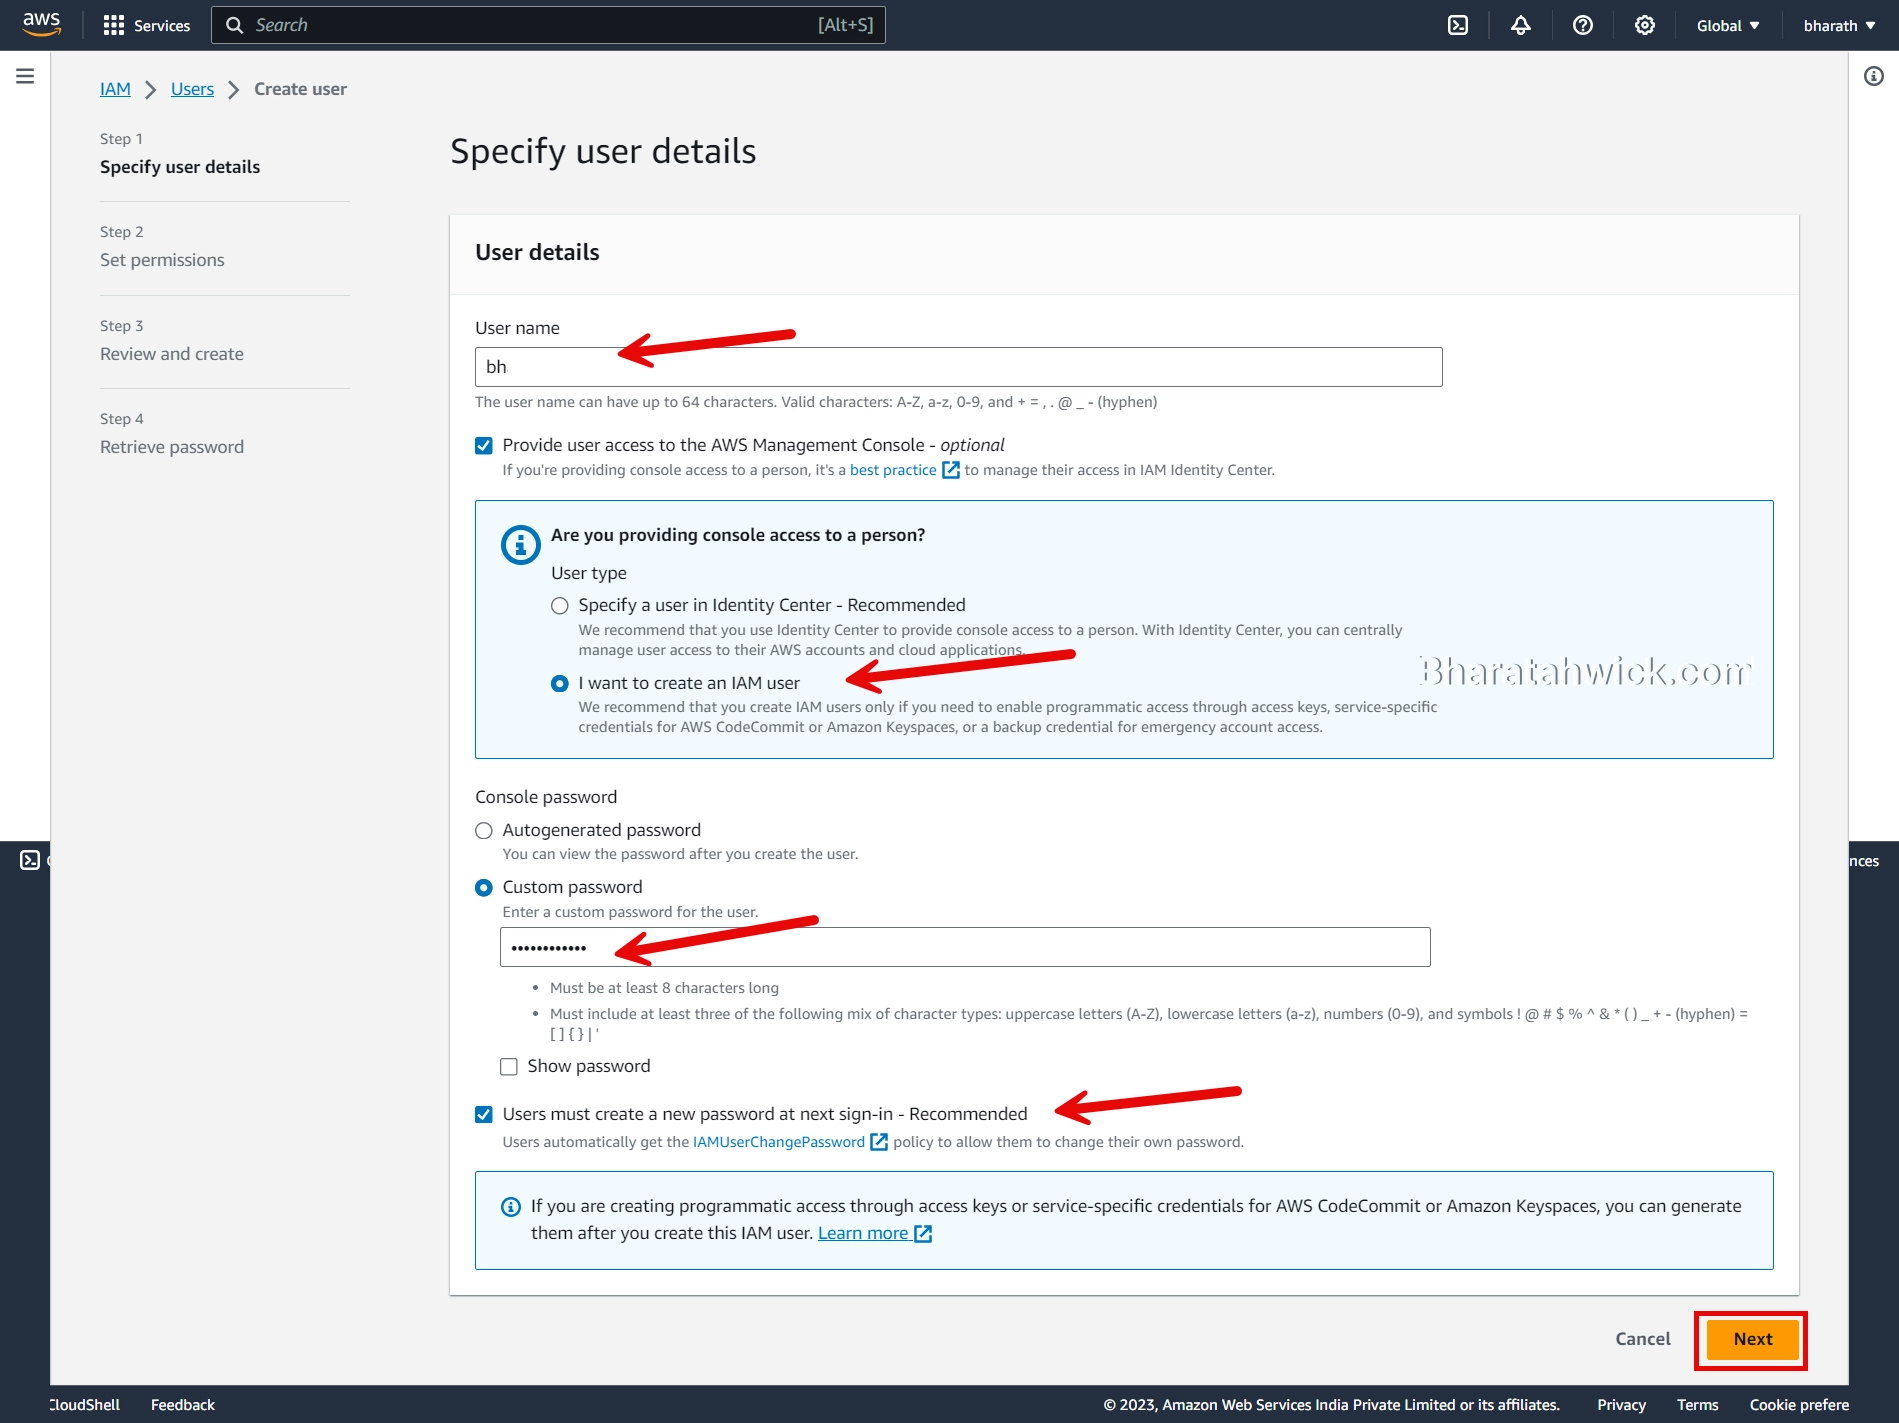The image size is (1899, 1423).
Task: Open the info panel icon at right
Action: coord(1873,76)
